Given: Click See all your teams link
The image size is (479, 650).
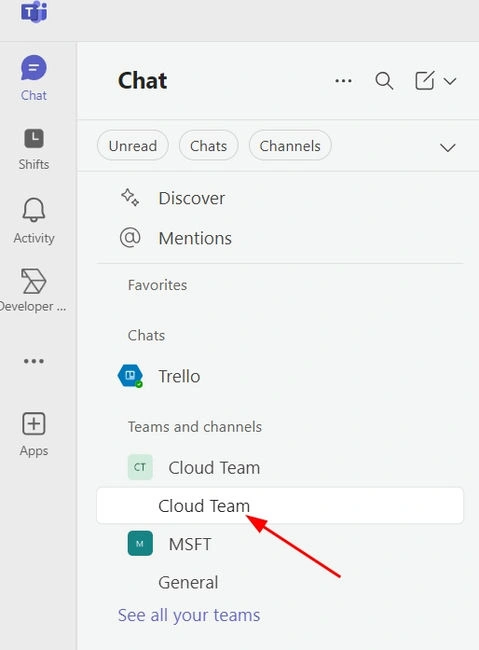Looking at the screenshot, I should 189,615.
